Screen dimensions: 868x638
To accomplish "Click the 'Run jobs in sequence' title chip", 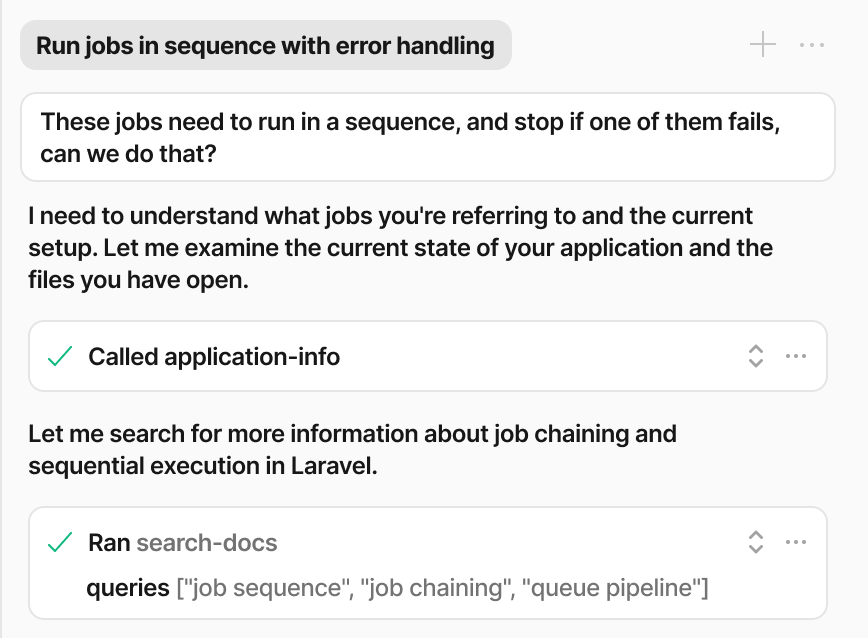I will point(266,45).
